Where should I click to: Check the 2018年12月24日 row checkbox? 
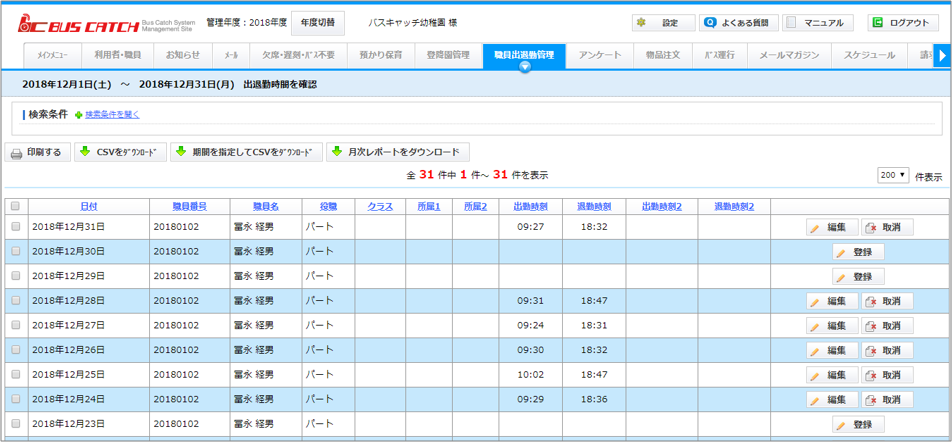tap(16, 399)
